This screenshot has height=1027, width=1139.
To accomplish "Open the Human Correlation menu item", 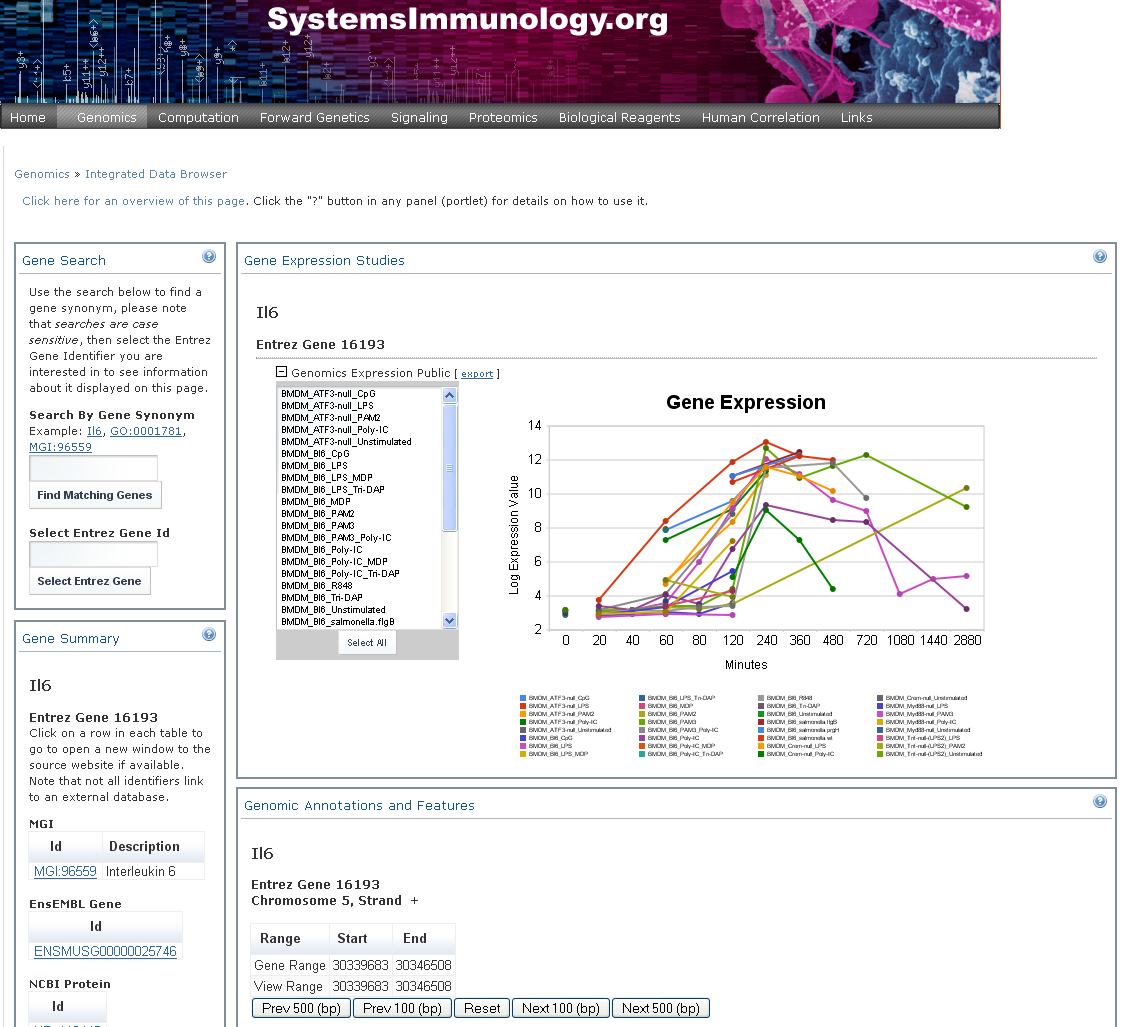I will point(761,118).
